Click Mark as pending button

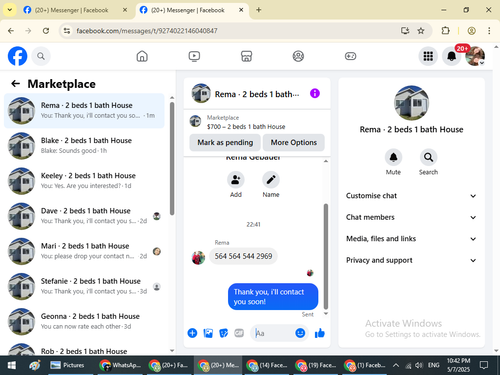click(x=225, y=142)
